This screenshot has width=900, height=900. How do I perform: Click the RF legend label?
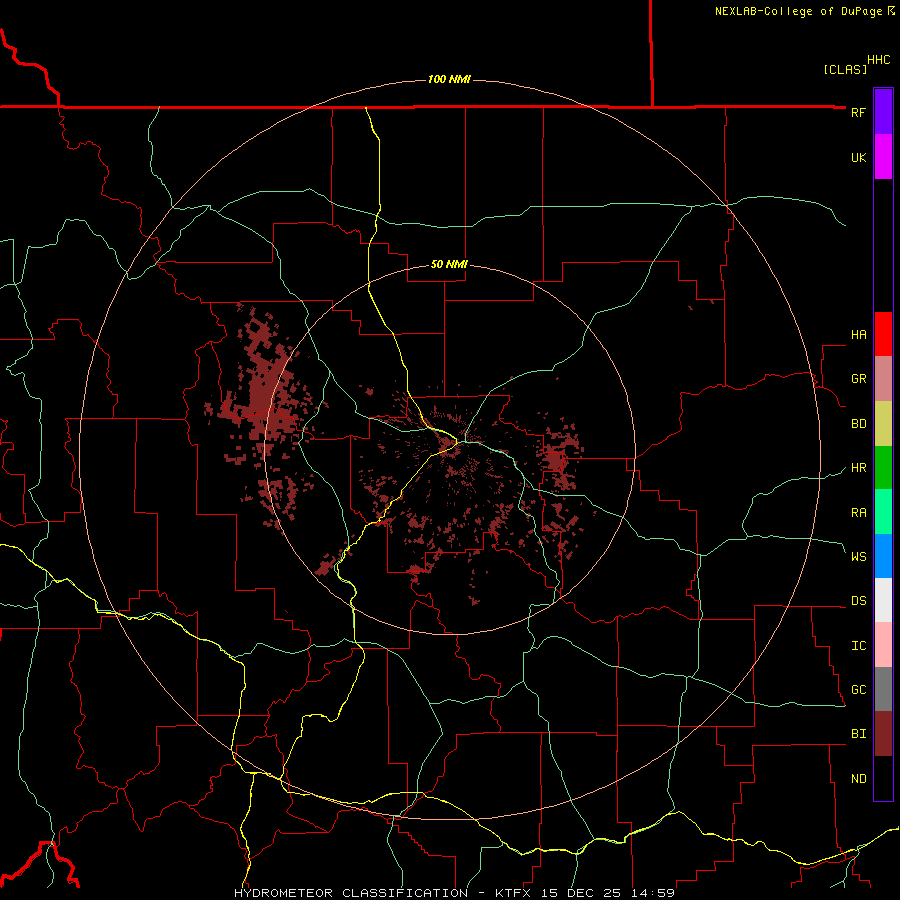point(858,112)
